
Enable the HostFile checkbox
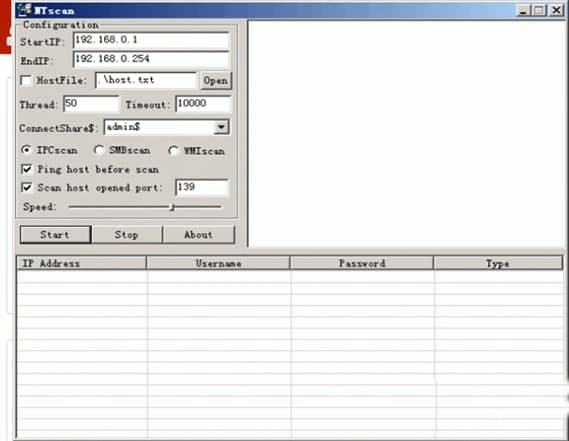(26, 80)
